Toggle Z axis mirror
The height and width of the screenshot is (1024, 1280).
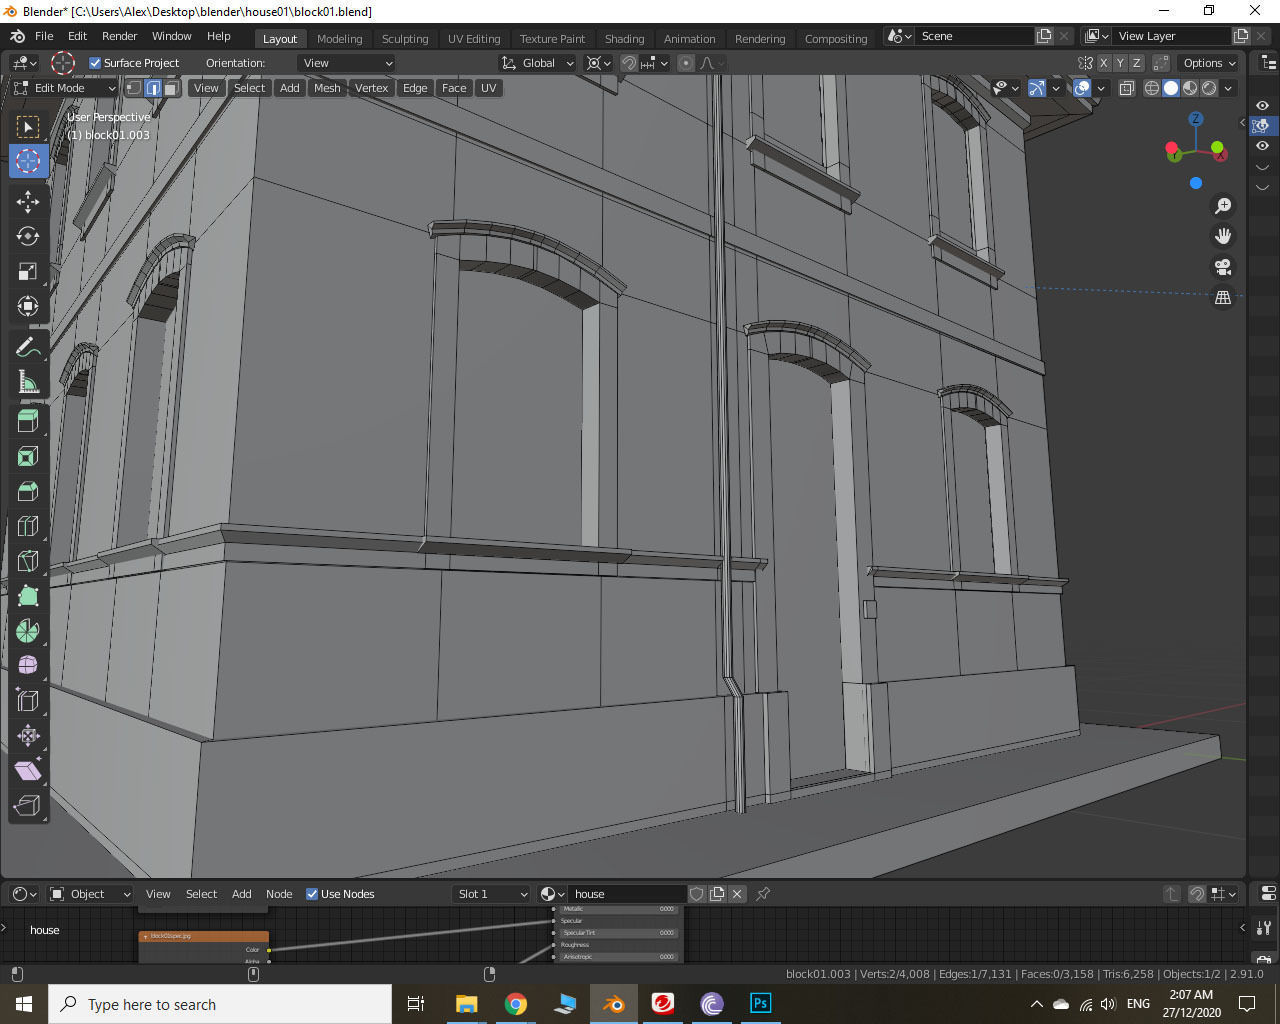[1136, 63]
